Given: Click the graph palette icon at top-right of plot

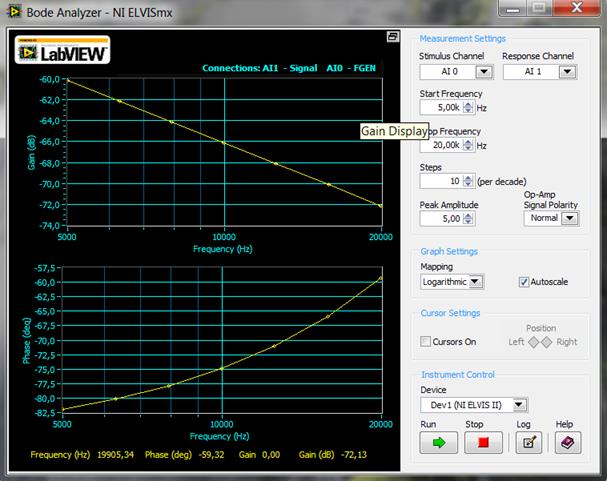Looking at the screenshot, I should click(393, 37).
